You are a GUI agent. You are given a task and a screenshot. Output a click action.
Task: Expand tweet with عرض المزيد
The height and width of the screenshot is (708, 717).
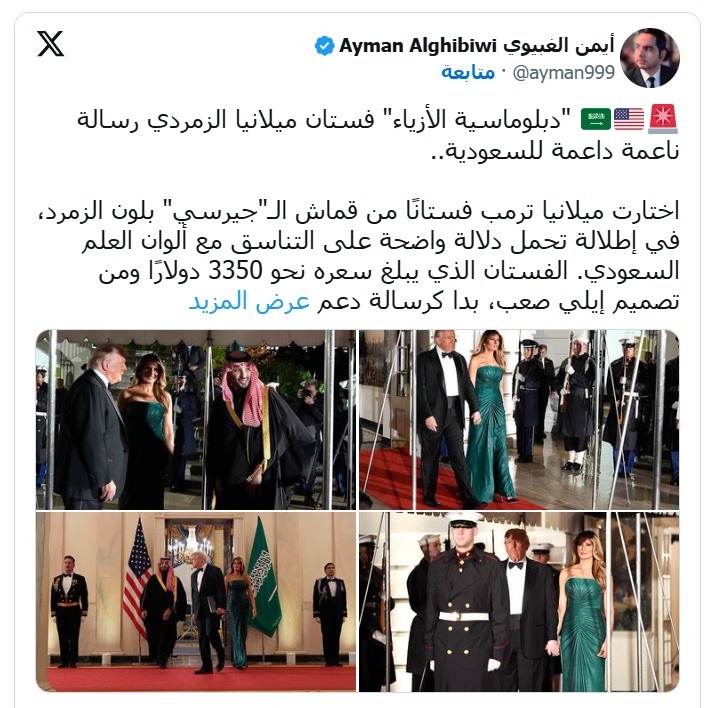(249, 302)
